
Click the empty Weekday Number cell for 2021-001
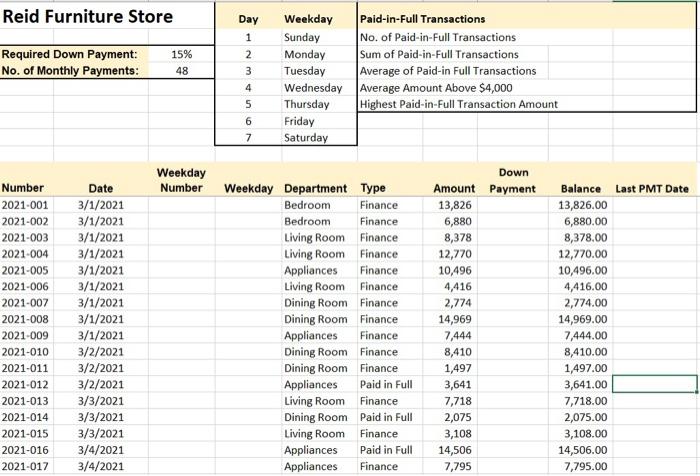(181, 205)
